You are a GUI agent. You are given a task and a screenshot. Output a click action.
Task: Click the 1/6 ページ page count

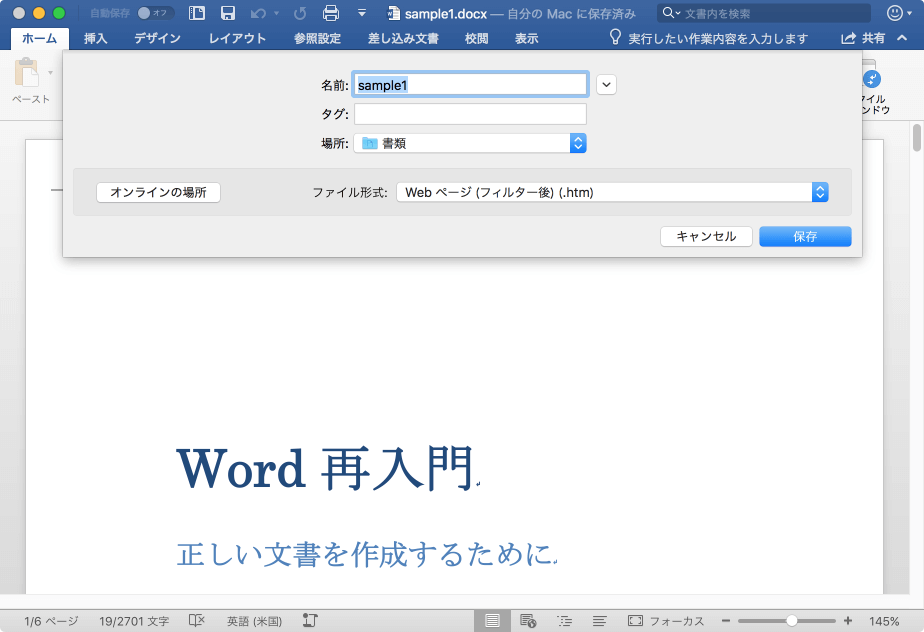[51, 621]
